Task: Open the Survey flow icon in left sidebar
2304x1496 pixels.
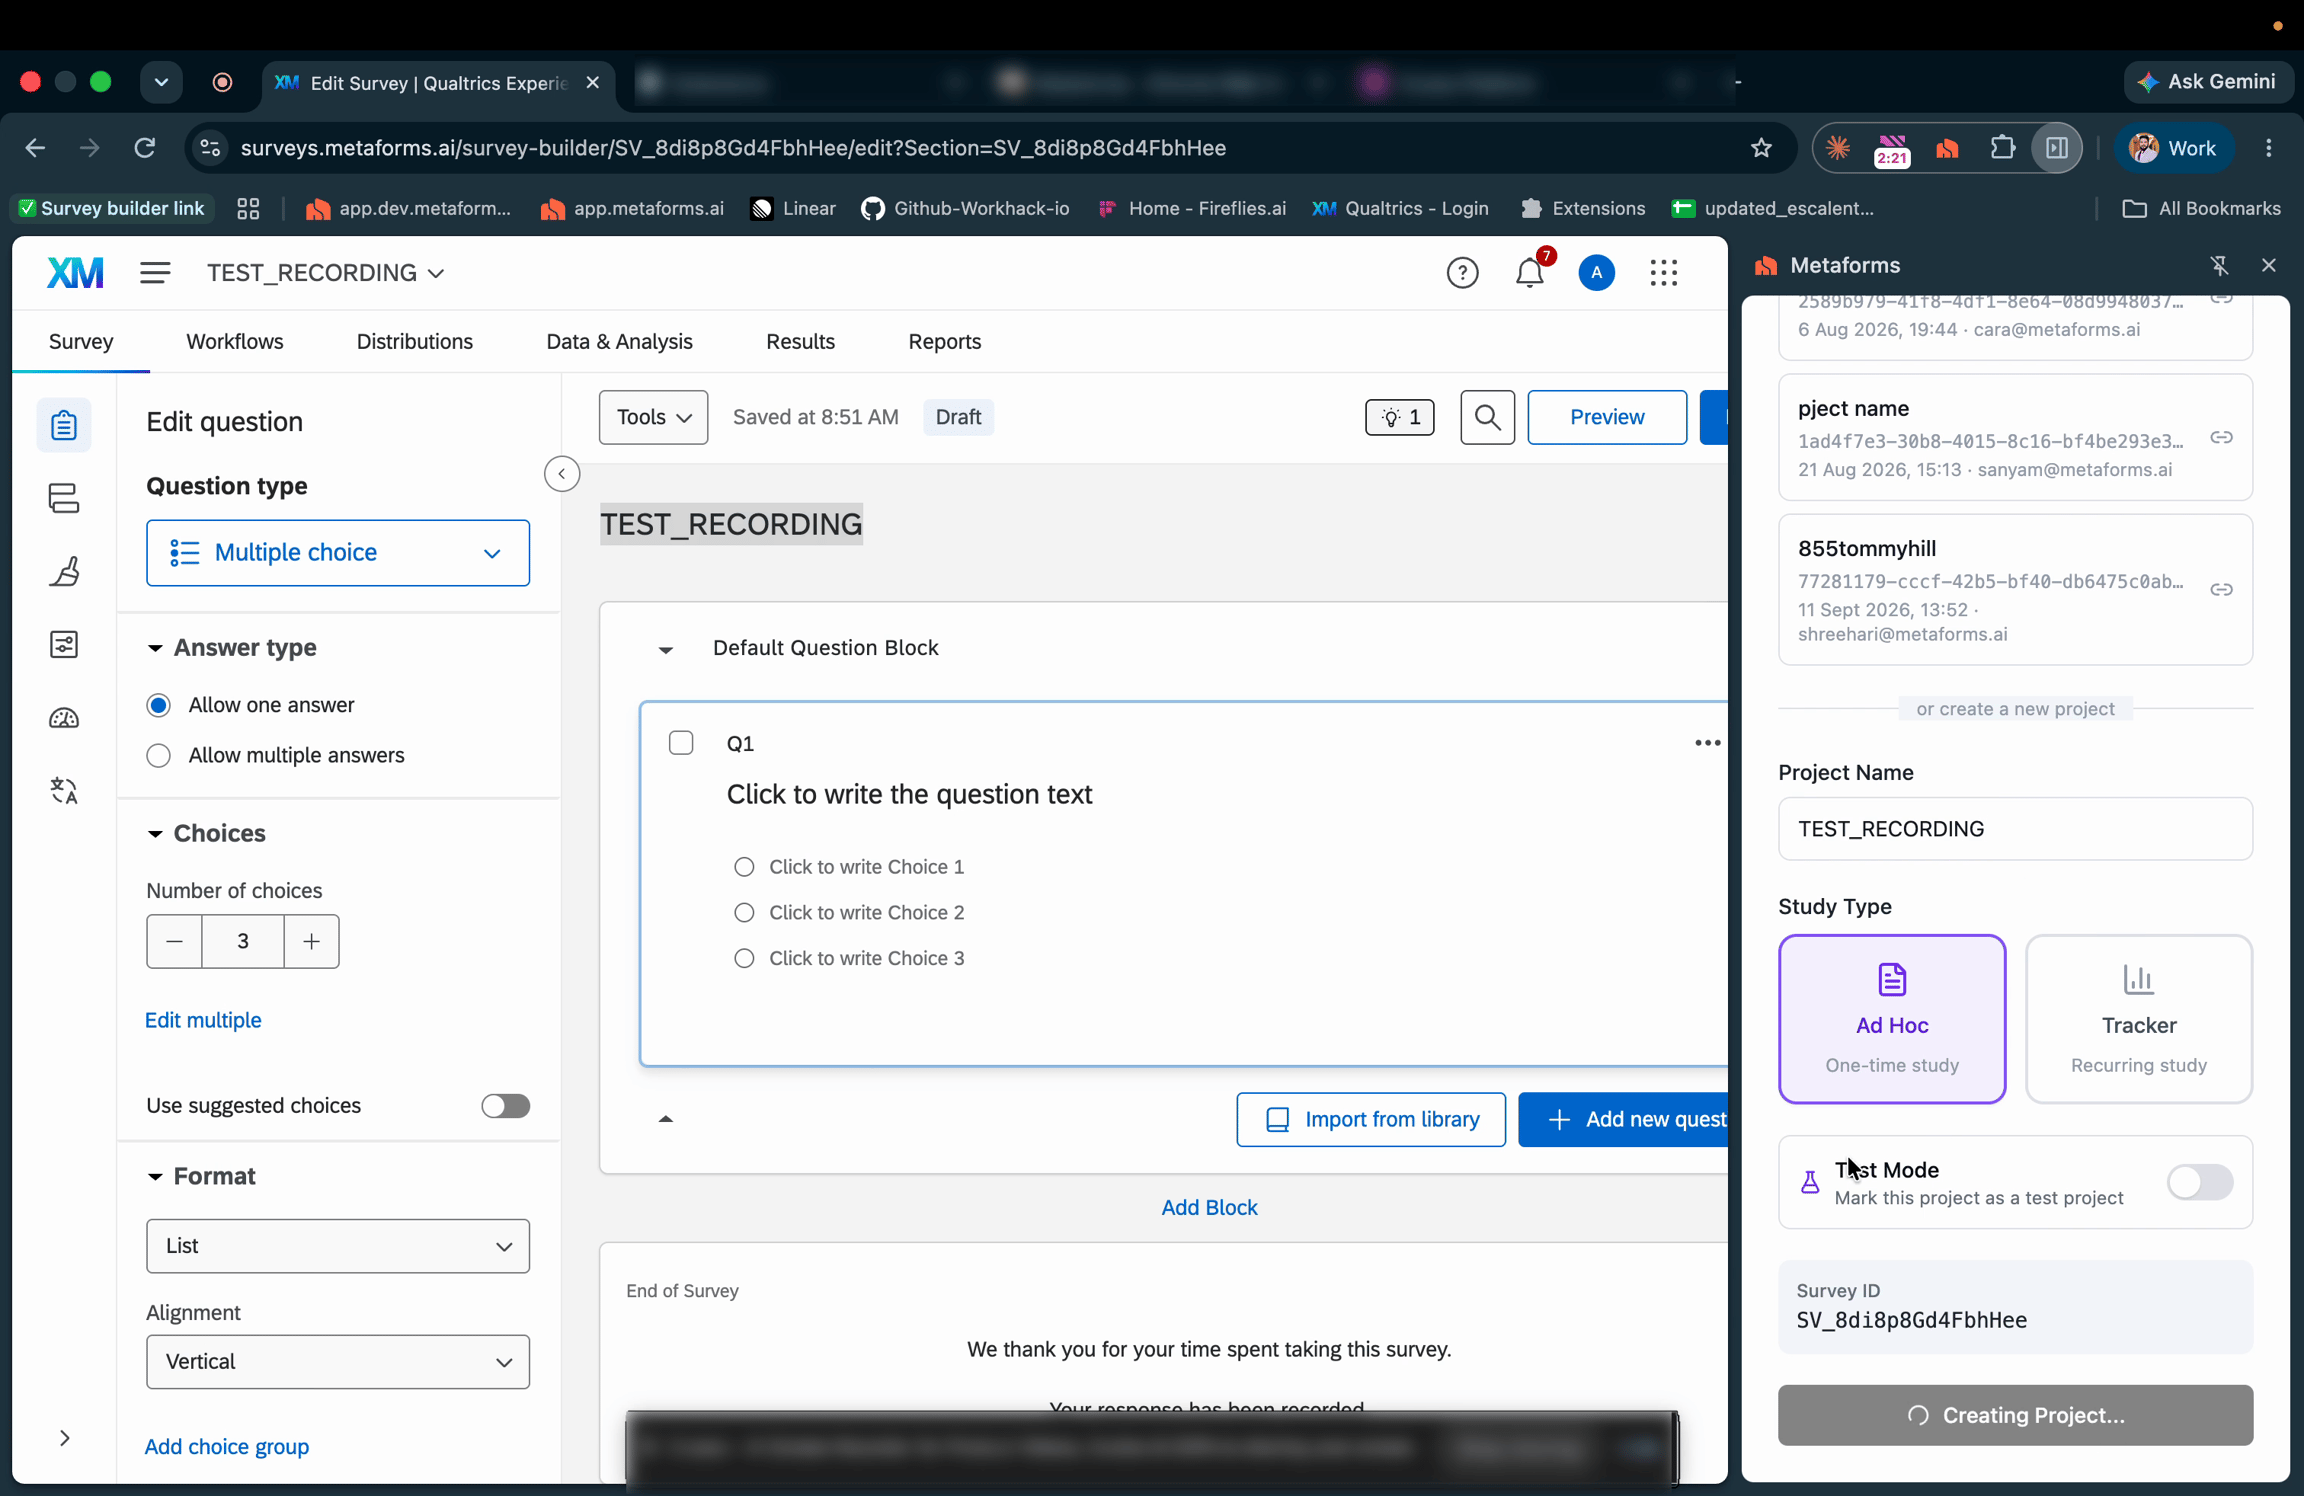Action: (x=64, y=498)
